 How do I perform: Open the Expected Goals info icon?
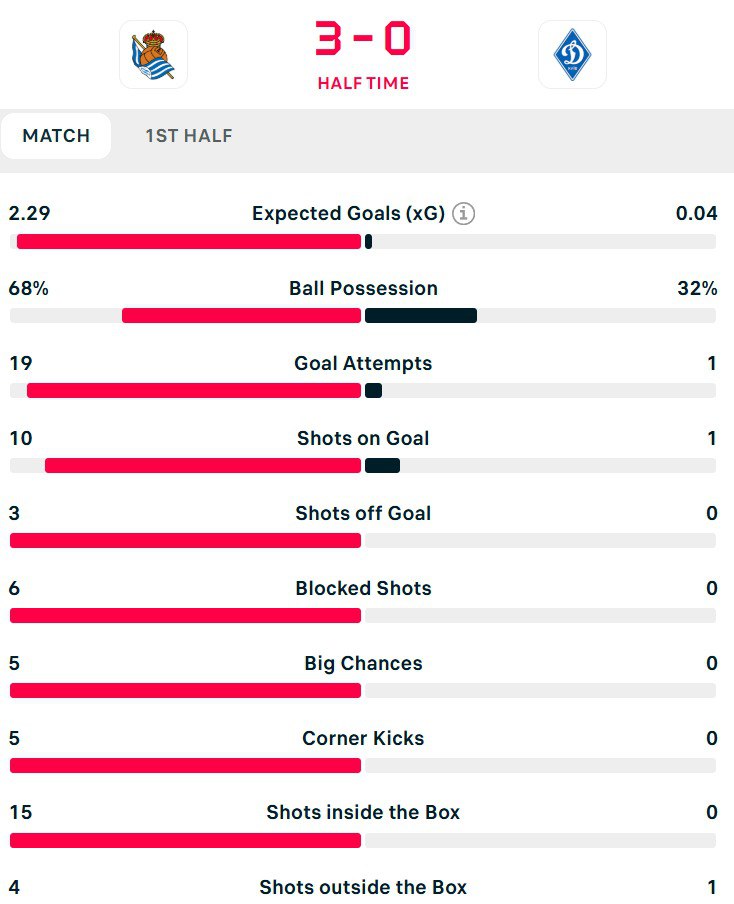463,213
